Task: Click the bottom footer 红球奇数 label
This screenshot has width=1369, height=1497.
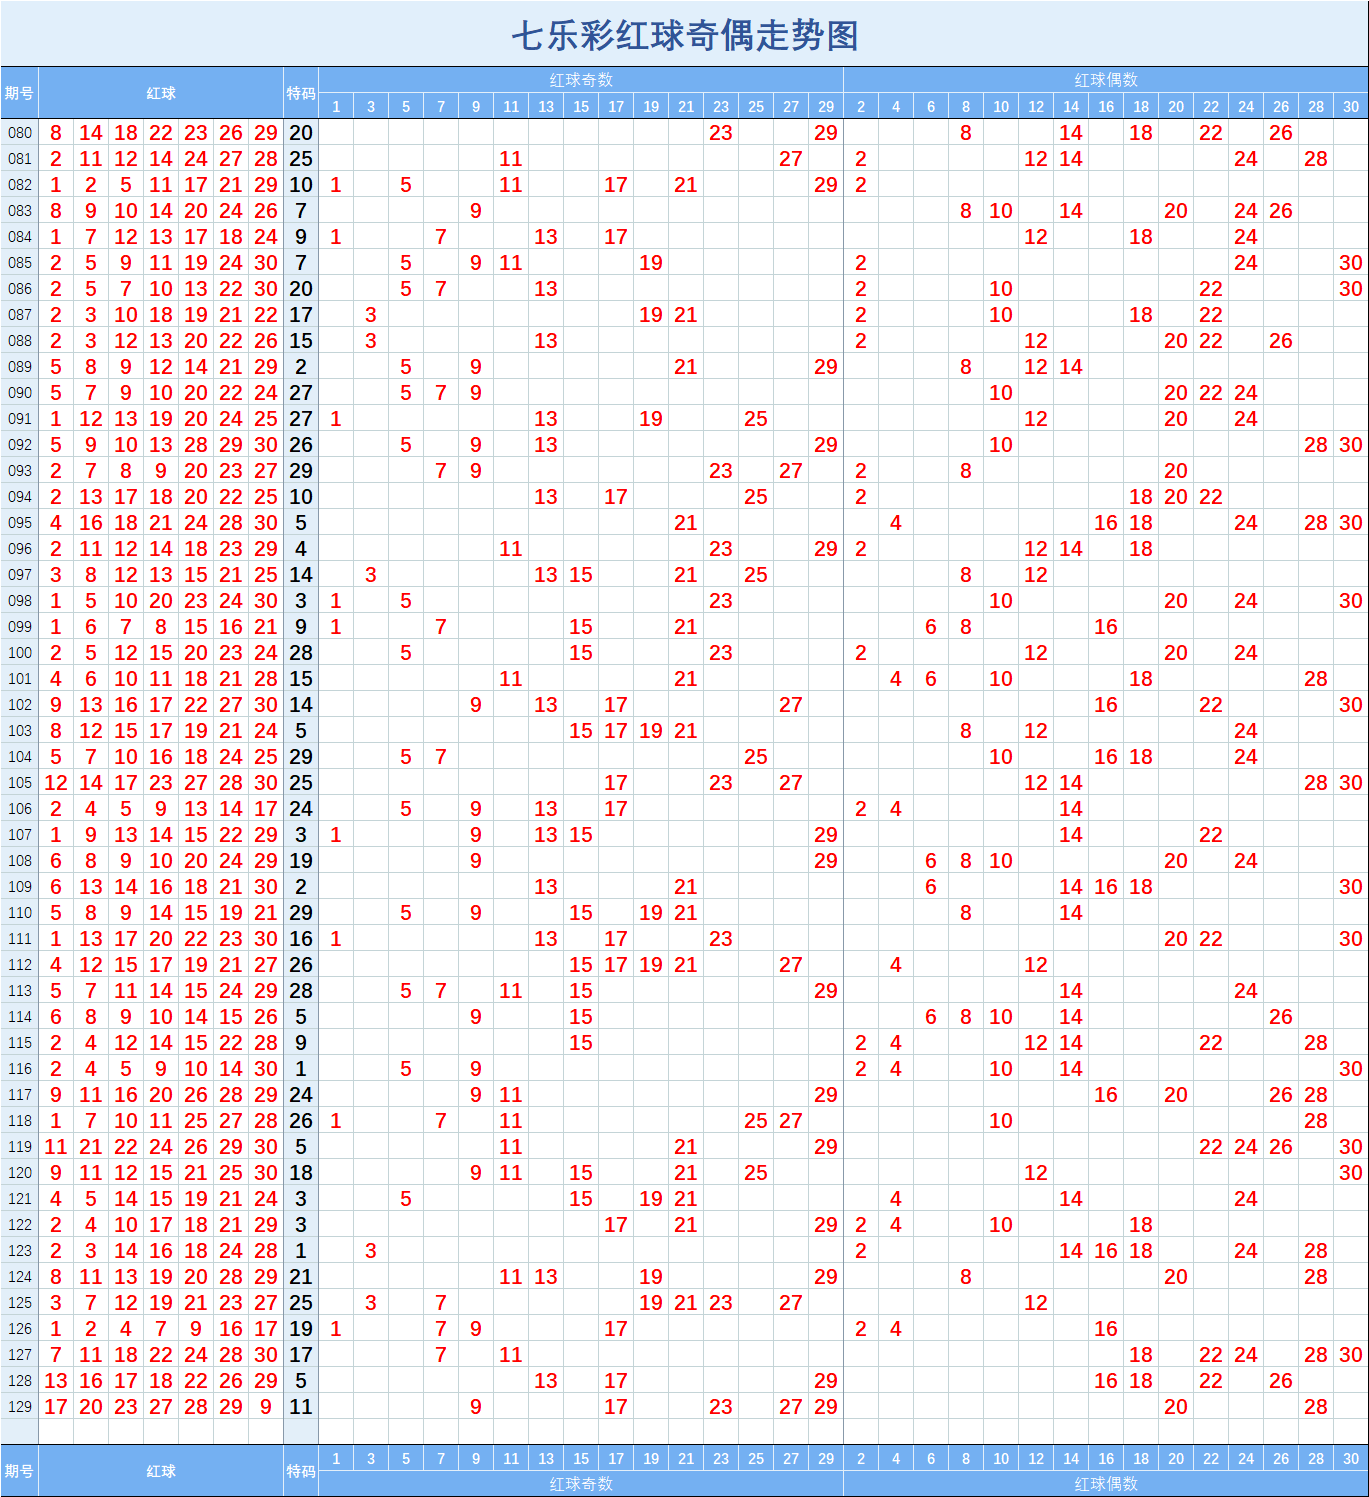Action: point(581,1484)
